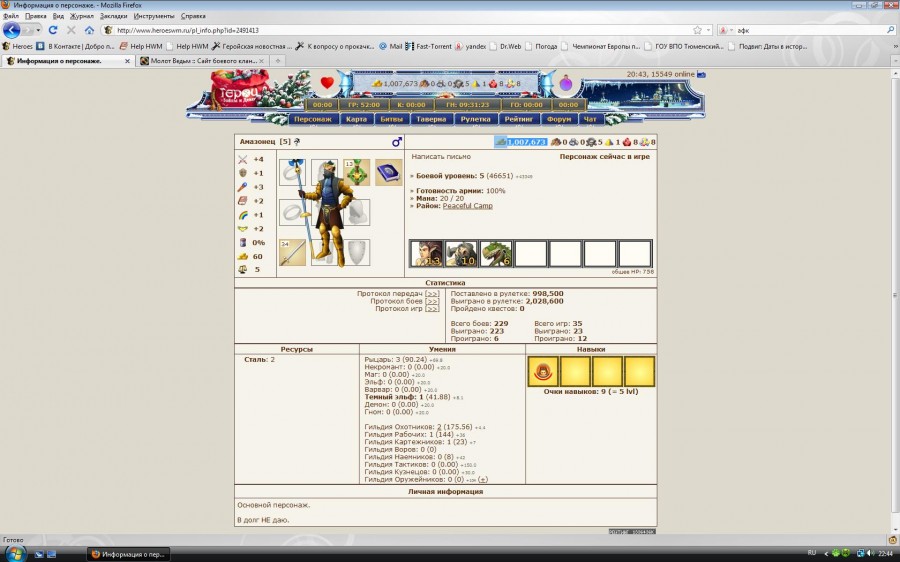
Task: Click the Написать письмо link
Action: (x=441, y=156)
